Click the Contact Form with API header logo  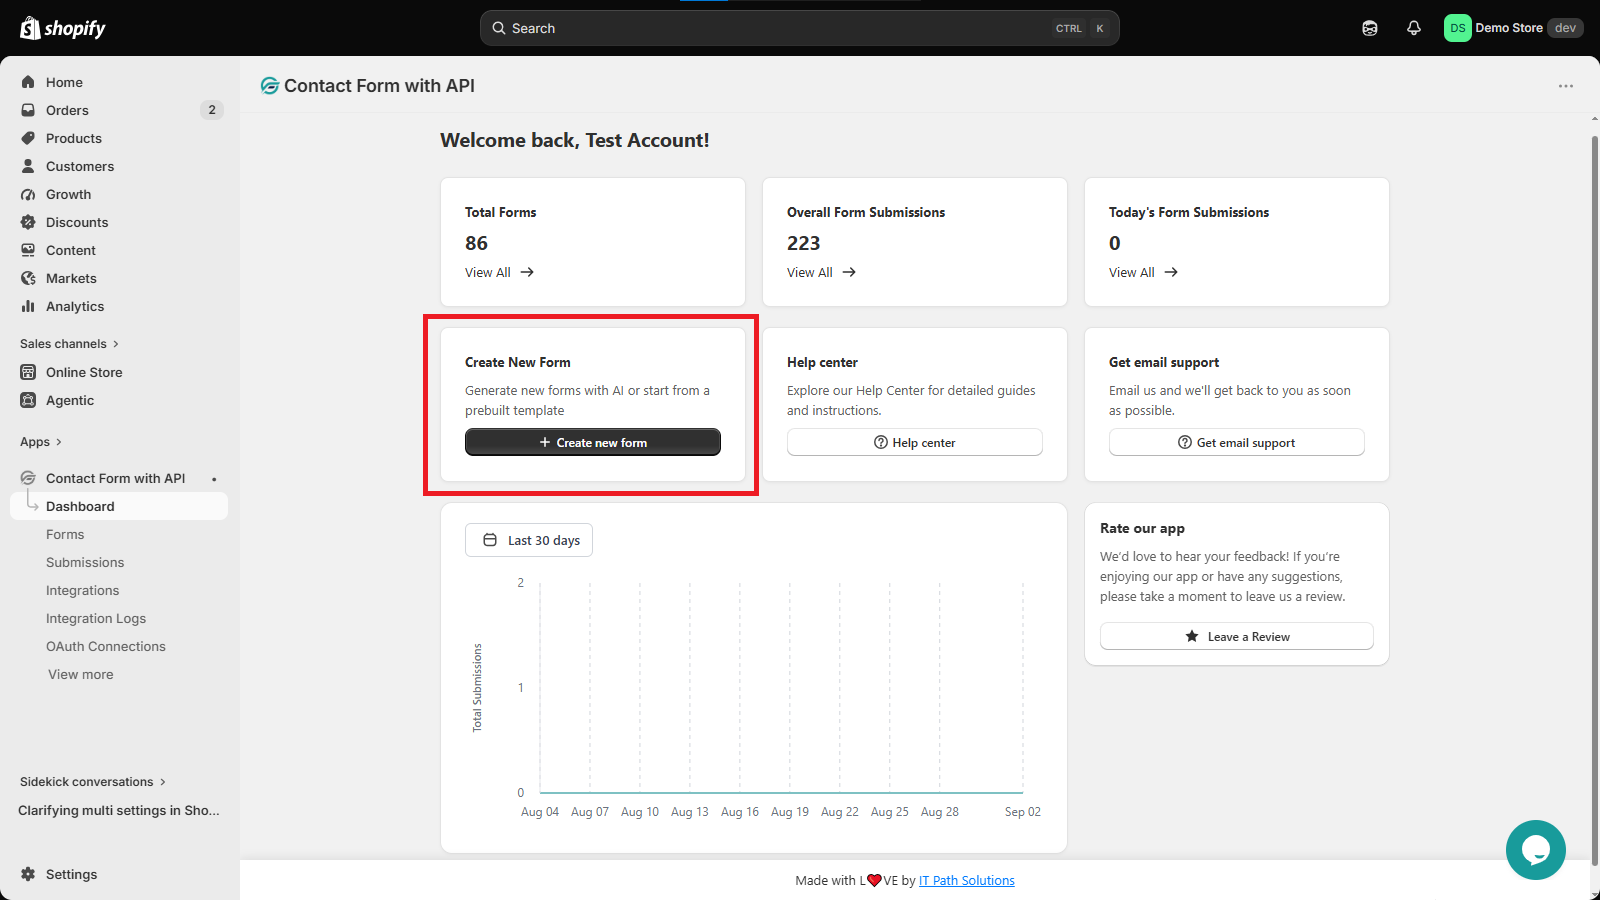click(x=269, y=86)
